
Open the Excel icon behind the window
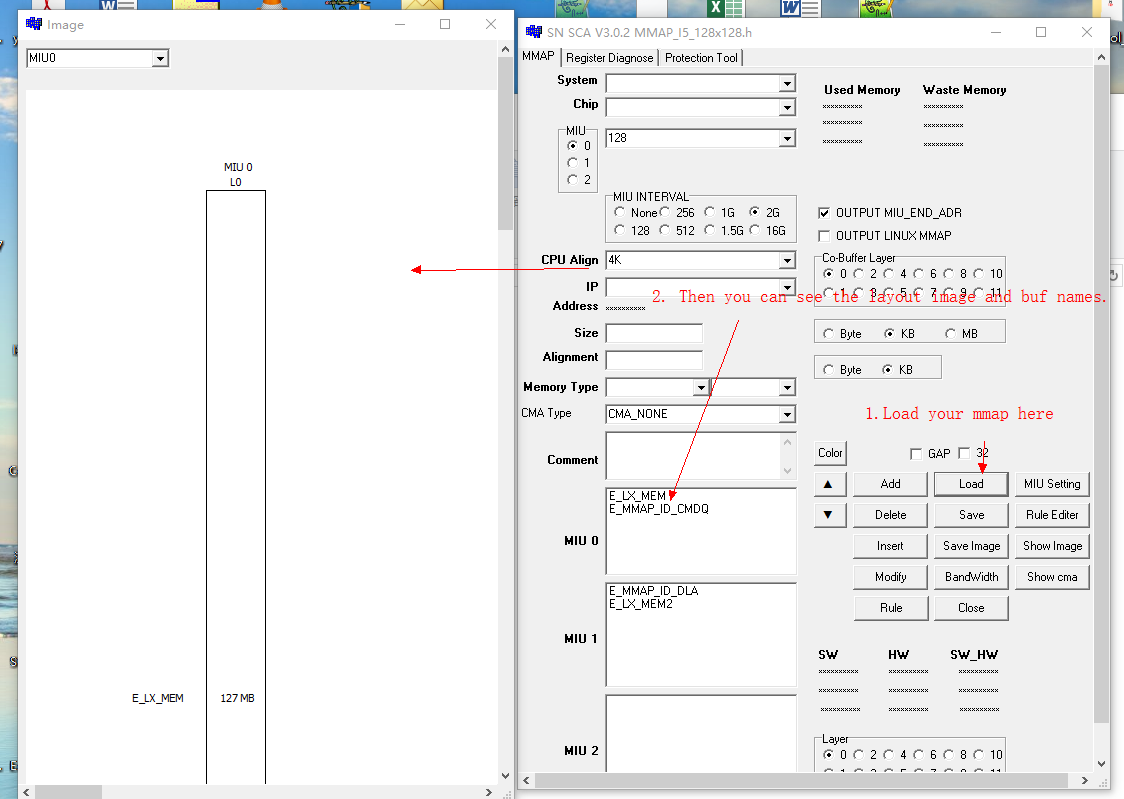(x=717, y=9)
